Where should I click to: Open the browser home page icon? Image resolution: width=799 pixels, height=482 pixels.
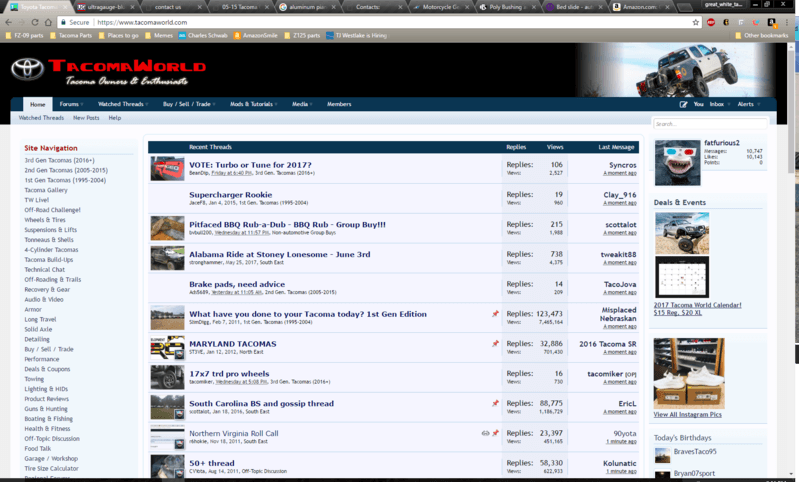(48, 22)
